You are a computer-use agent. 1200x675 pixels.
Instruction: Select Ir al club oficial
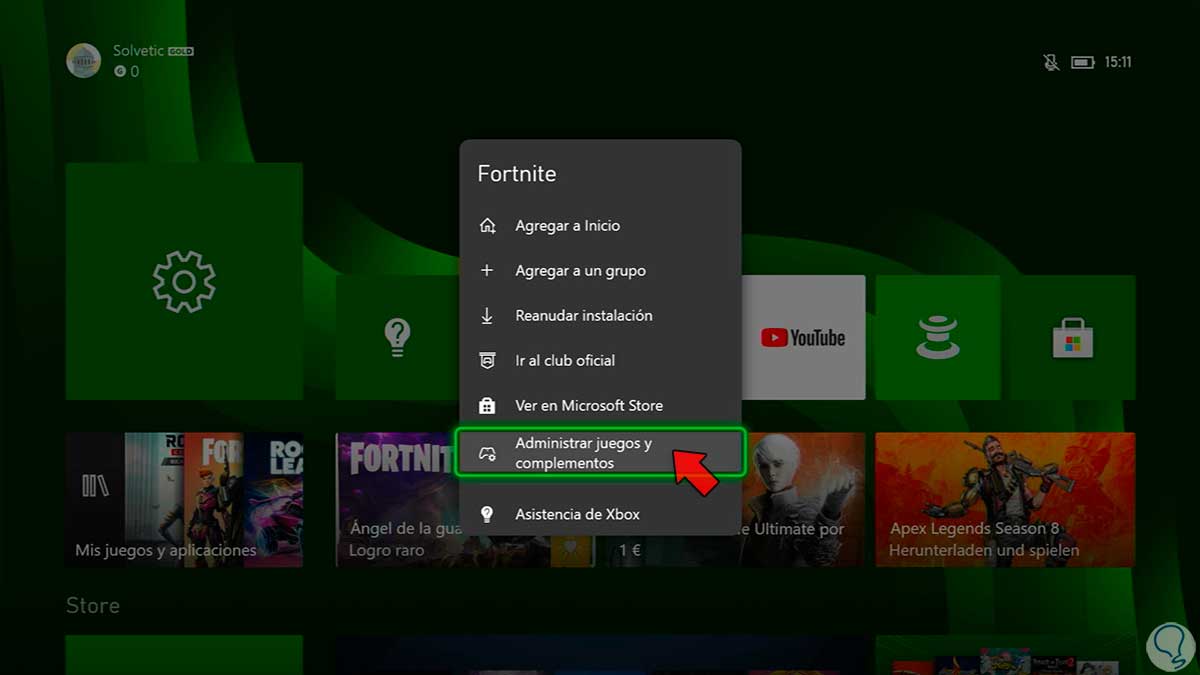pos(600,361)
